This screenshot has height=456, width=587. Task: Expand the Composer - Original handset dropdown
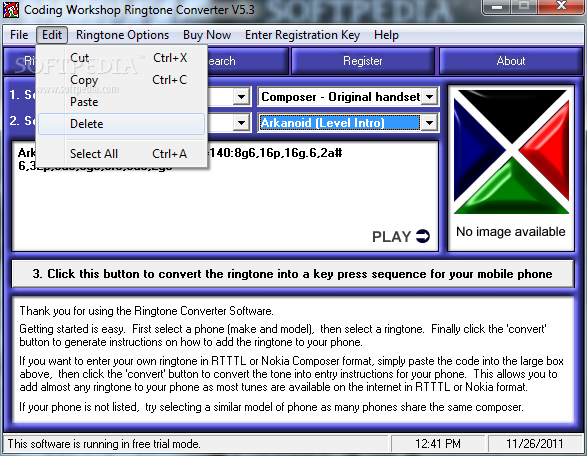430,97
